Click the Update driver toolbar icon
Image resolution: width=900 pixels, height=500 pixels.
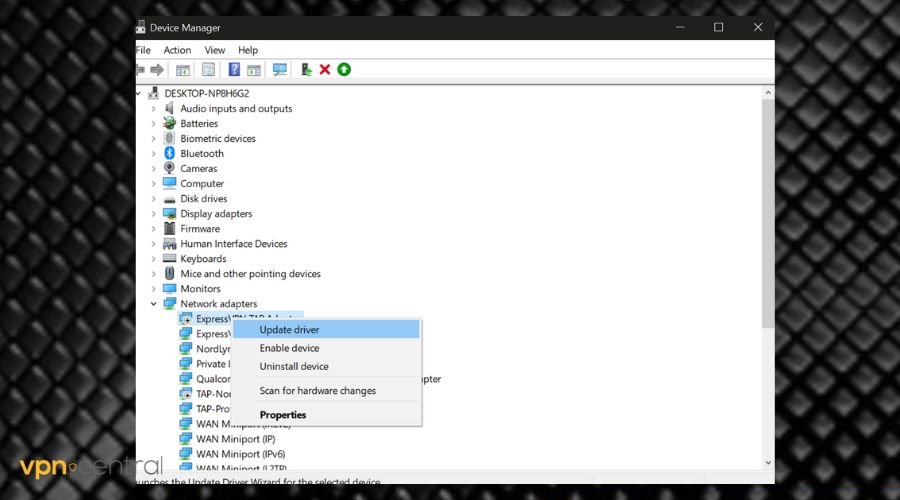(x=306, y=70)
